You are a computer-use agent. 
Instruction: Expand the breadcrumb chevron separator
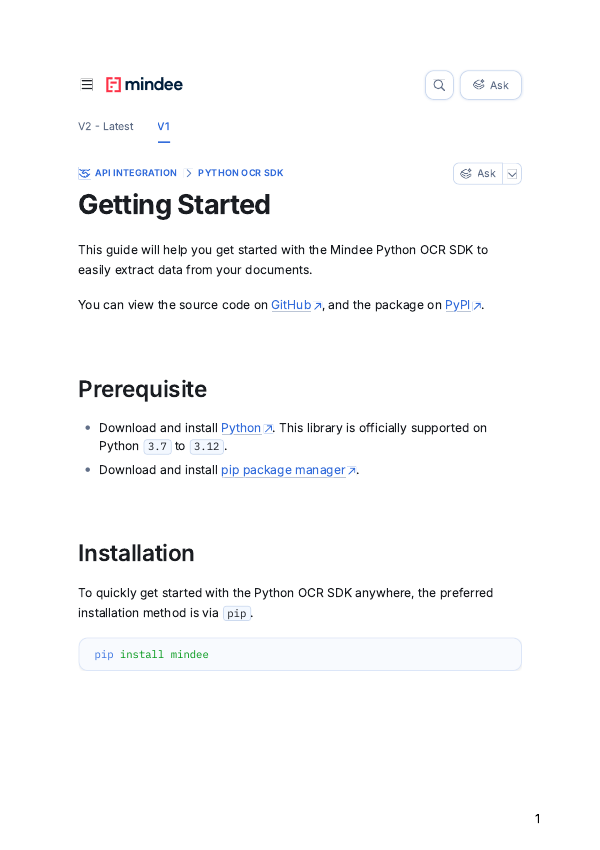[188, 172]
